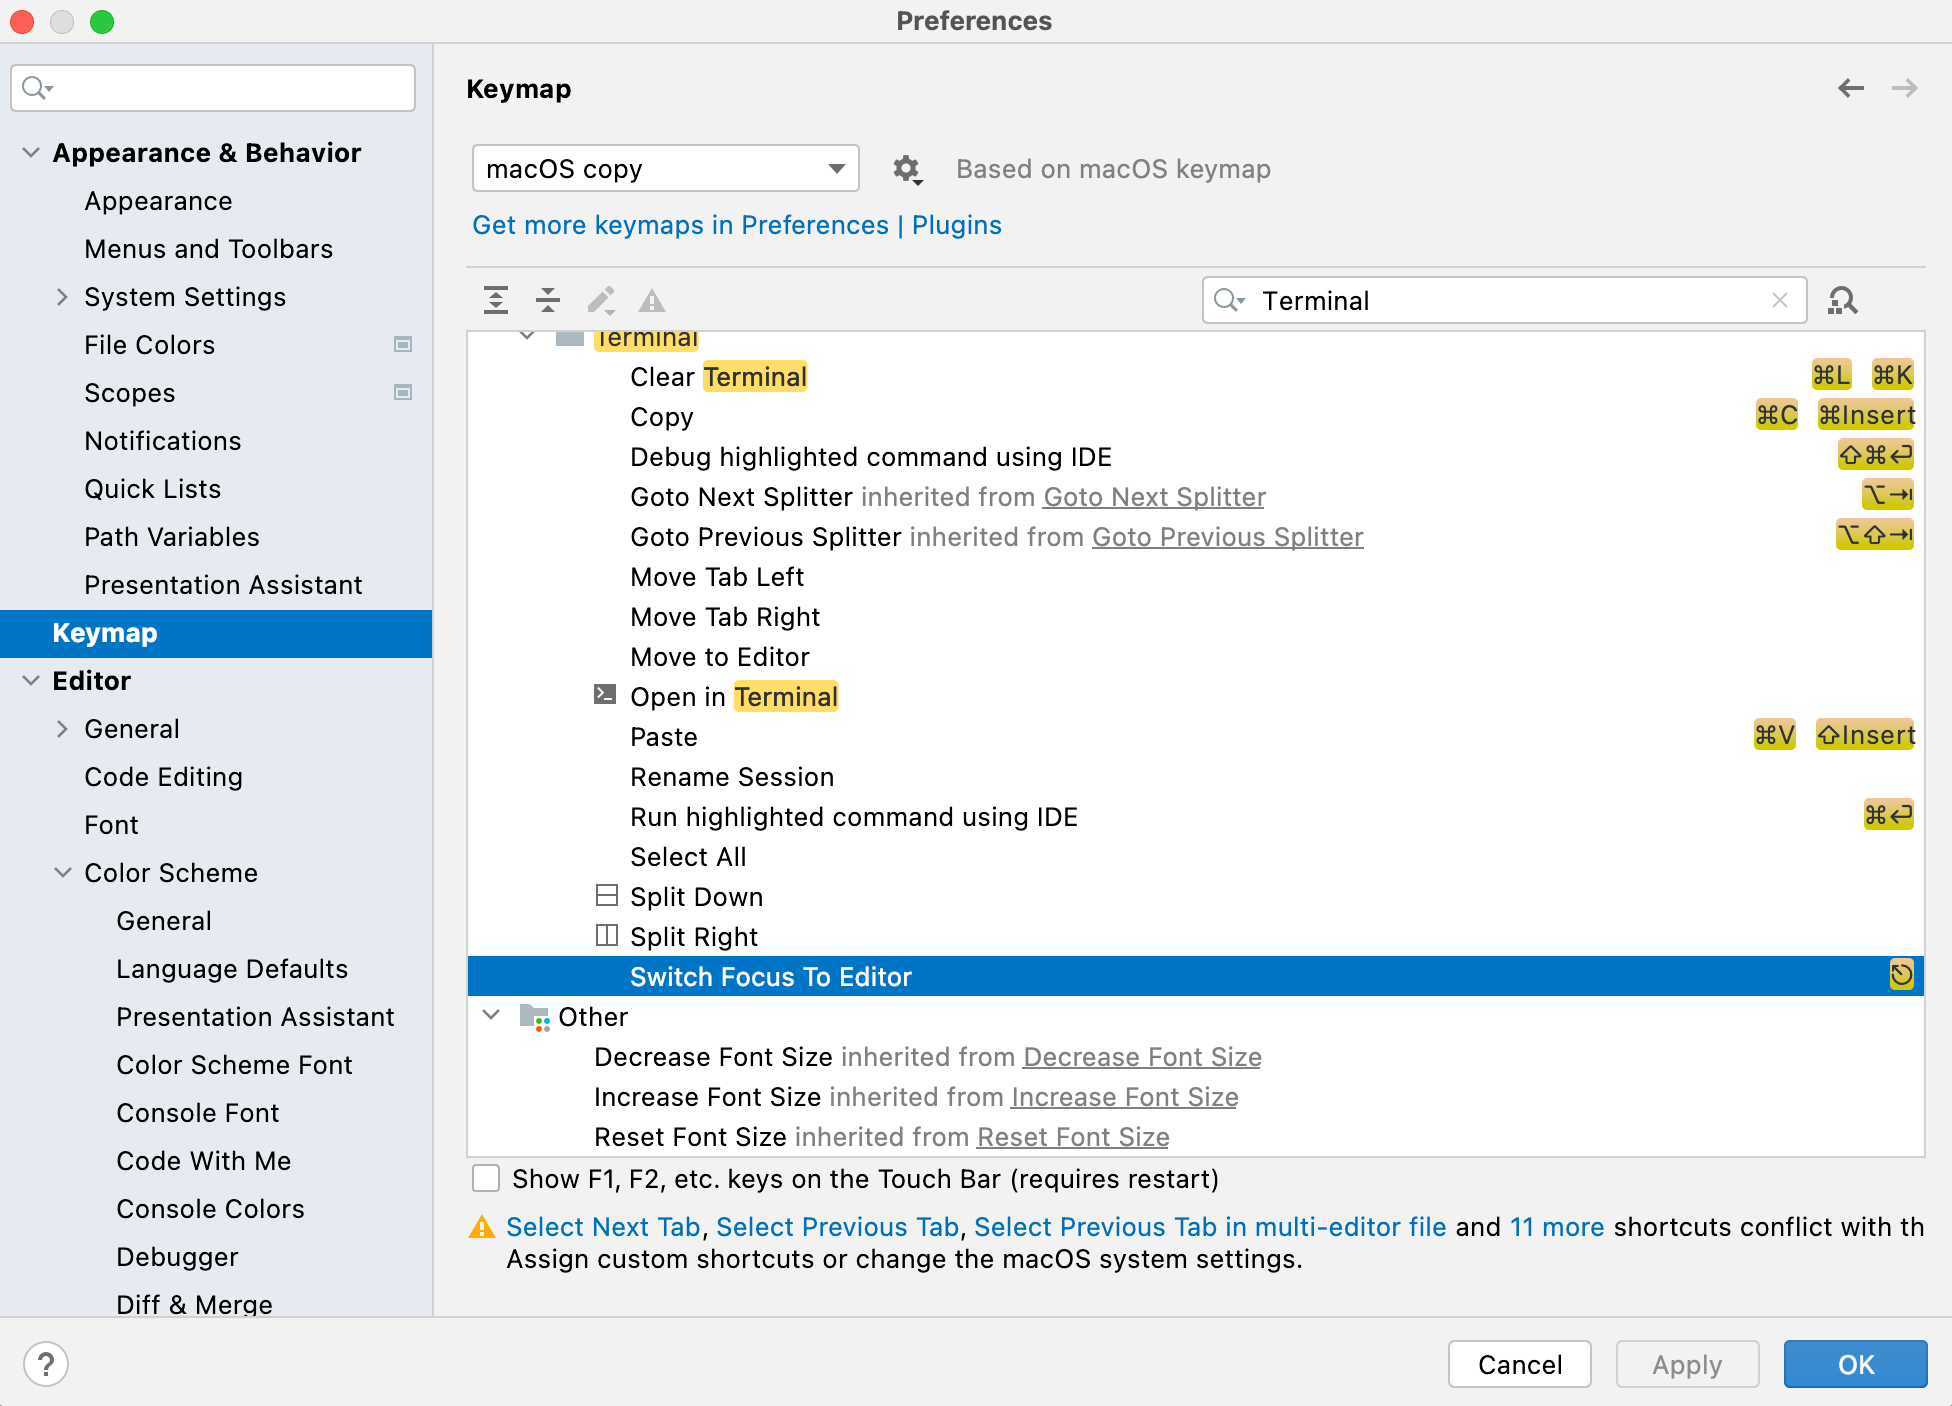Viewport: 1952px width, 1406px height.
Task: Expand General under Editor
Action: coord(62,728)
